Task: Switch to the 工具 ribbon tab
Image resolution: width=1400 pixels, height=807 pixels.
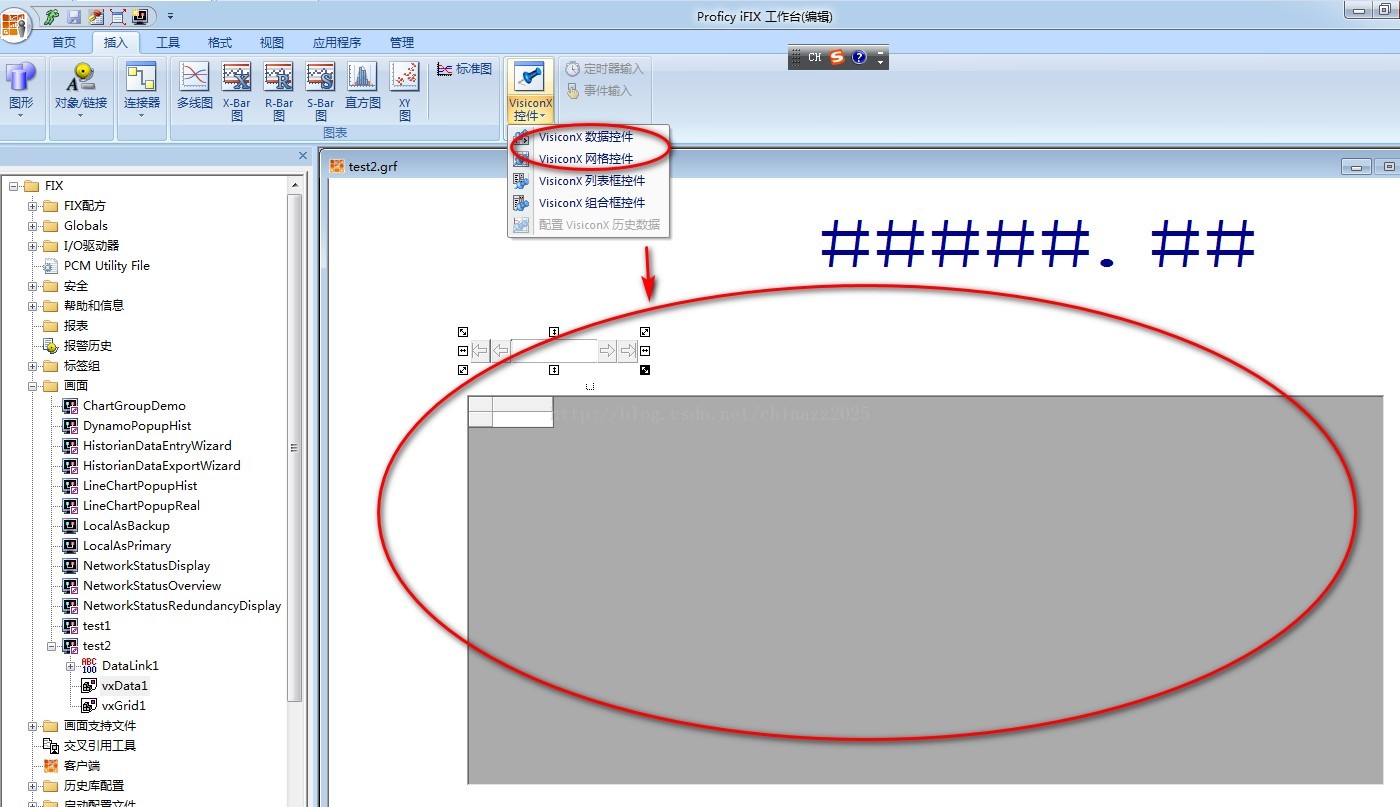Action: pyautogui.click(x=168, y=42)
